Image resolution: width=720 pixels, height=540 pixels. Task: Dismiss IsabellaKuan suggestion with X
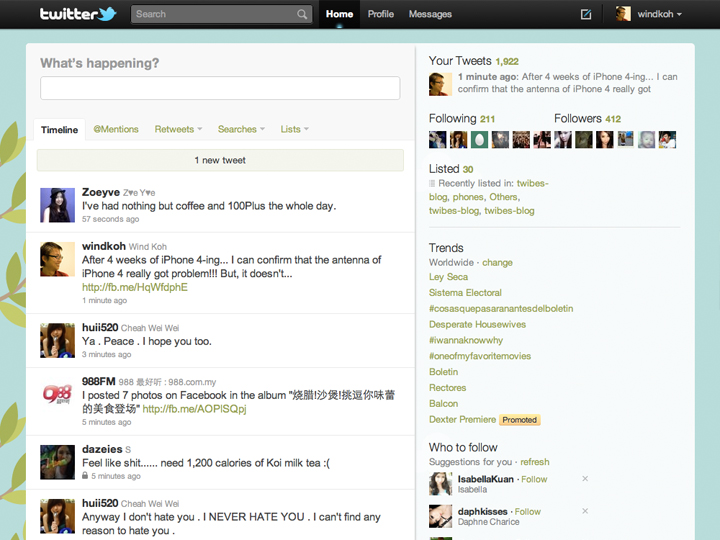coord(585,478)
